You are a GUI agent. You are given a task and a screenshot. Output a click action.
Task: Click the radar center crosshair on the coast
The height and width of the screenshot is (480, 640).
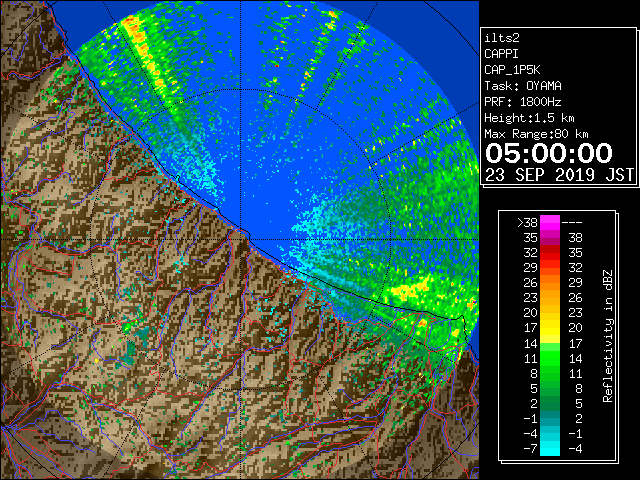241,239
